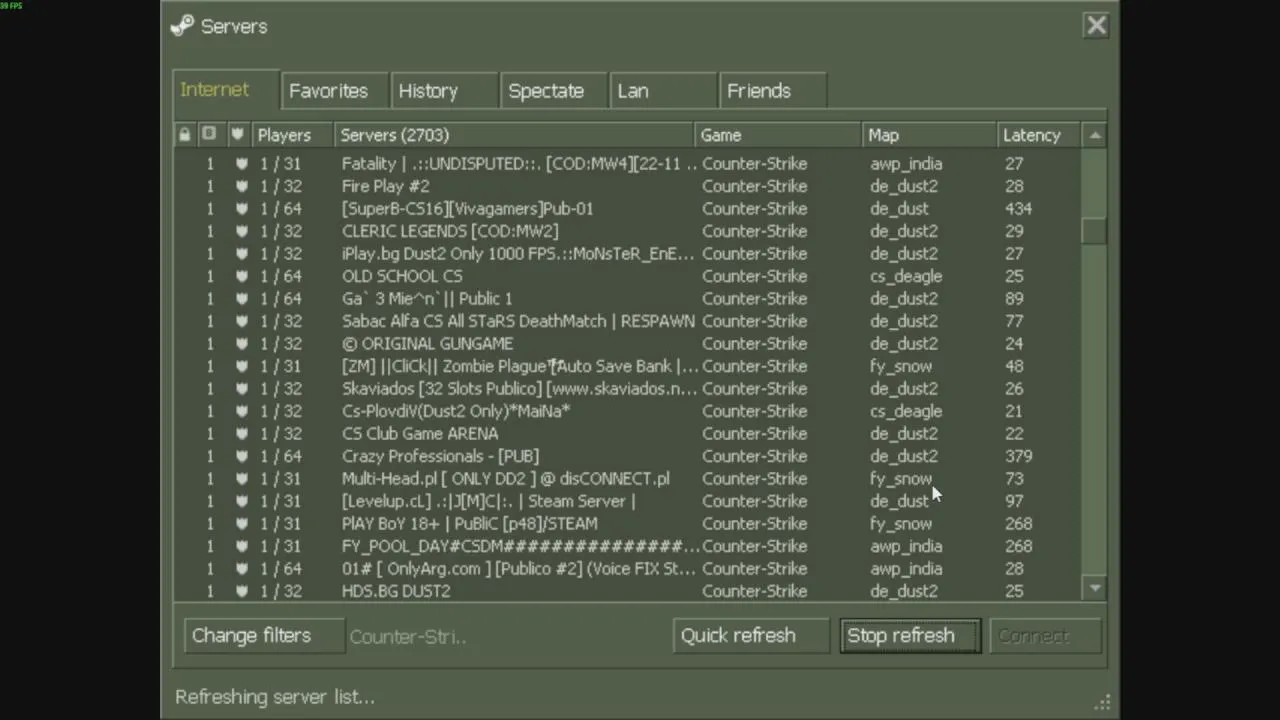This screenshot has width=1280, height=720.
Task: Click the Quick refresh button
Action: pyautogui.click(x=751, y=636)
